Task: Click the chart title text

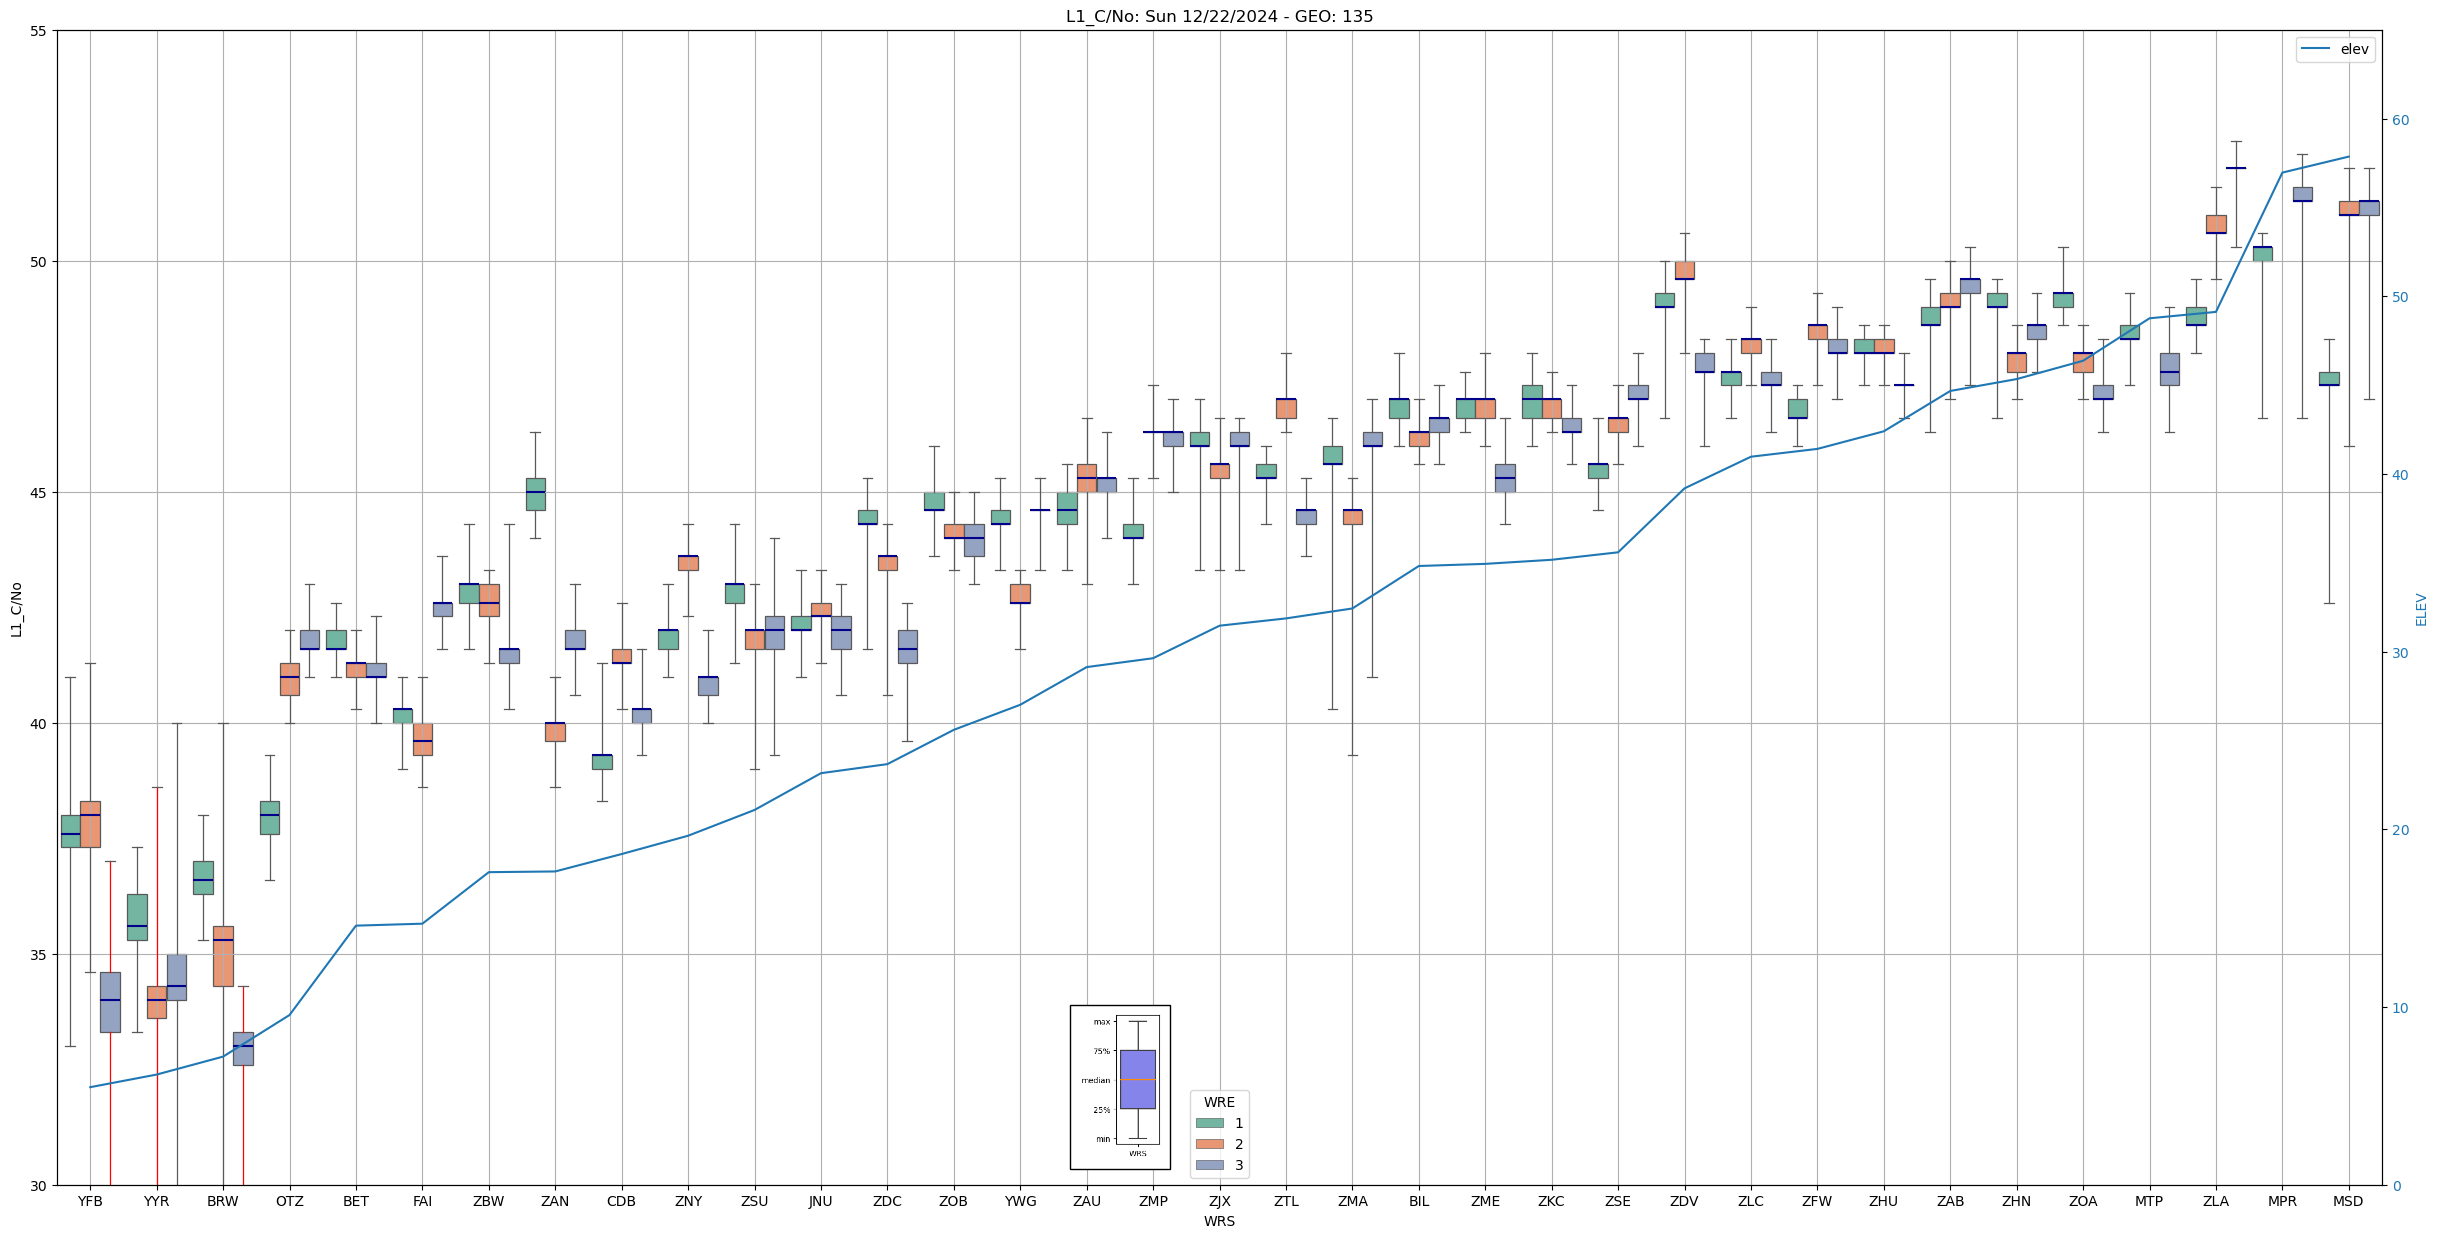Action: coord(1218,16)
